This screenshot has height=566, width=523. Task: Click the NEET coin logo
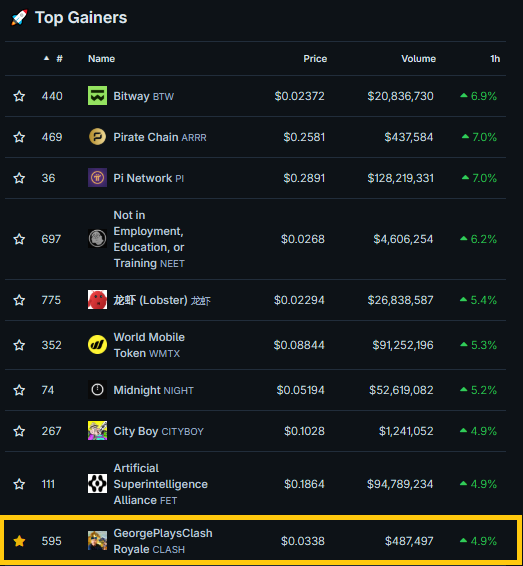tap(97, 239)
